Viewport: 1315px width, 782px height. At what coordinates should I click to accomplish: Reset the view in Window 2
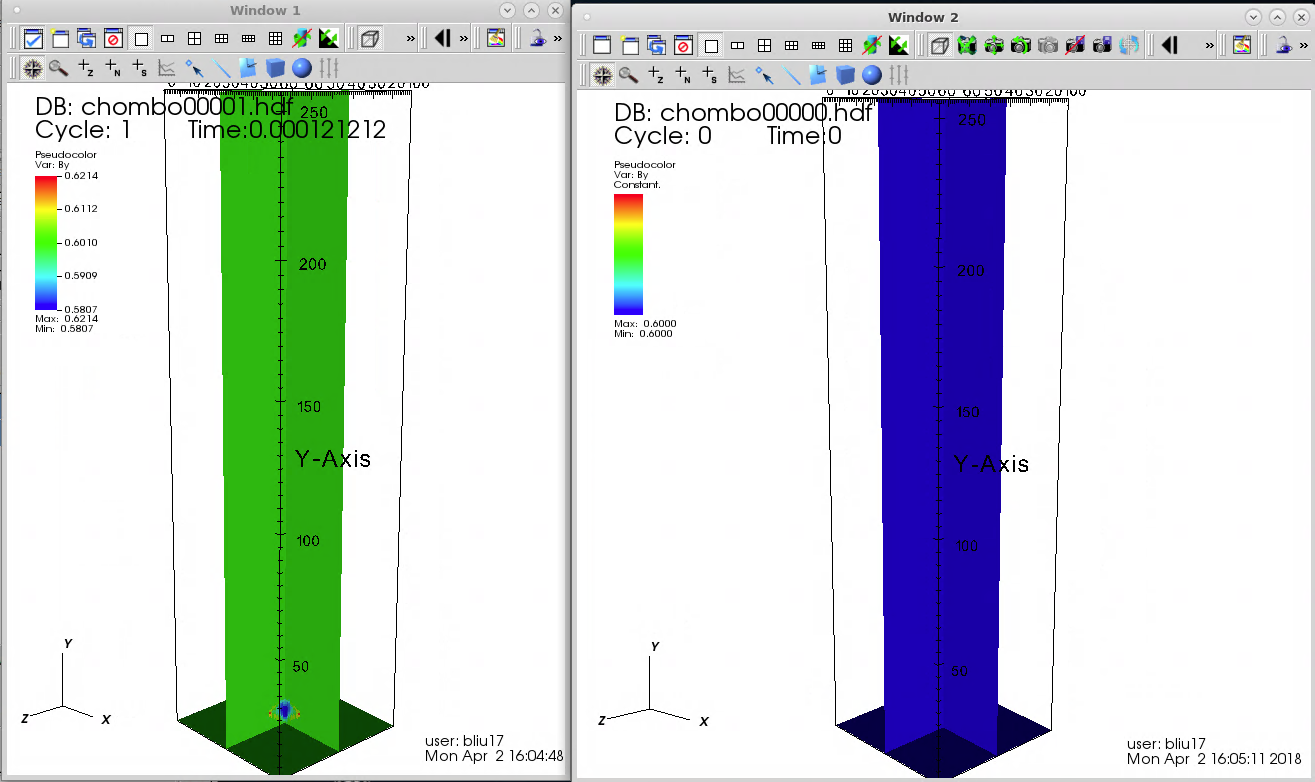coord(966,45)
